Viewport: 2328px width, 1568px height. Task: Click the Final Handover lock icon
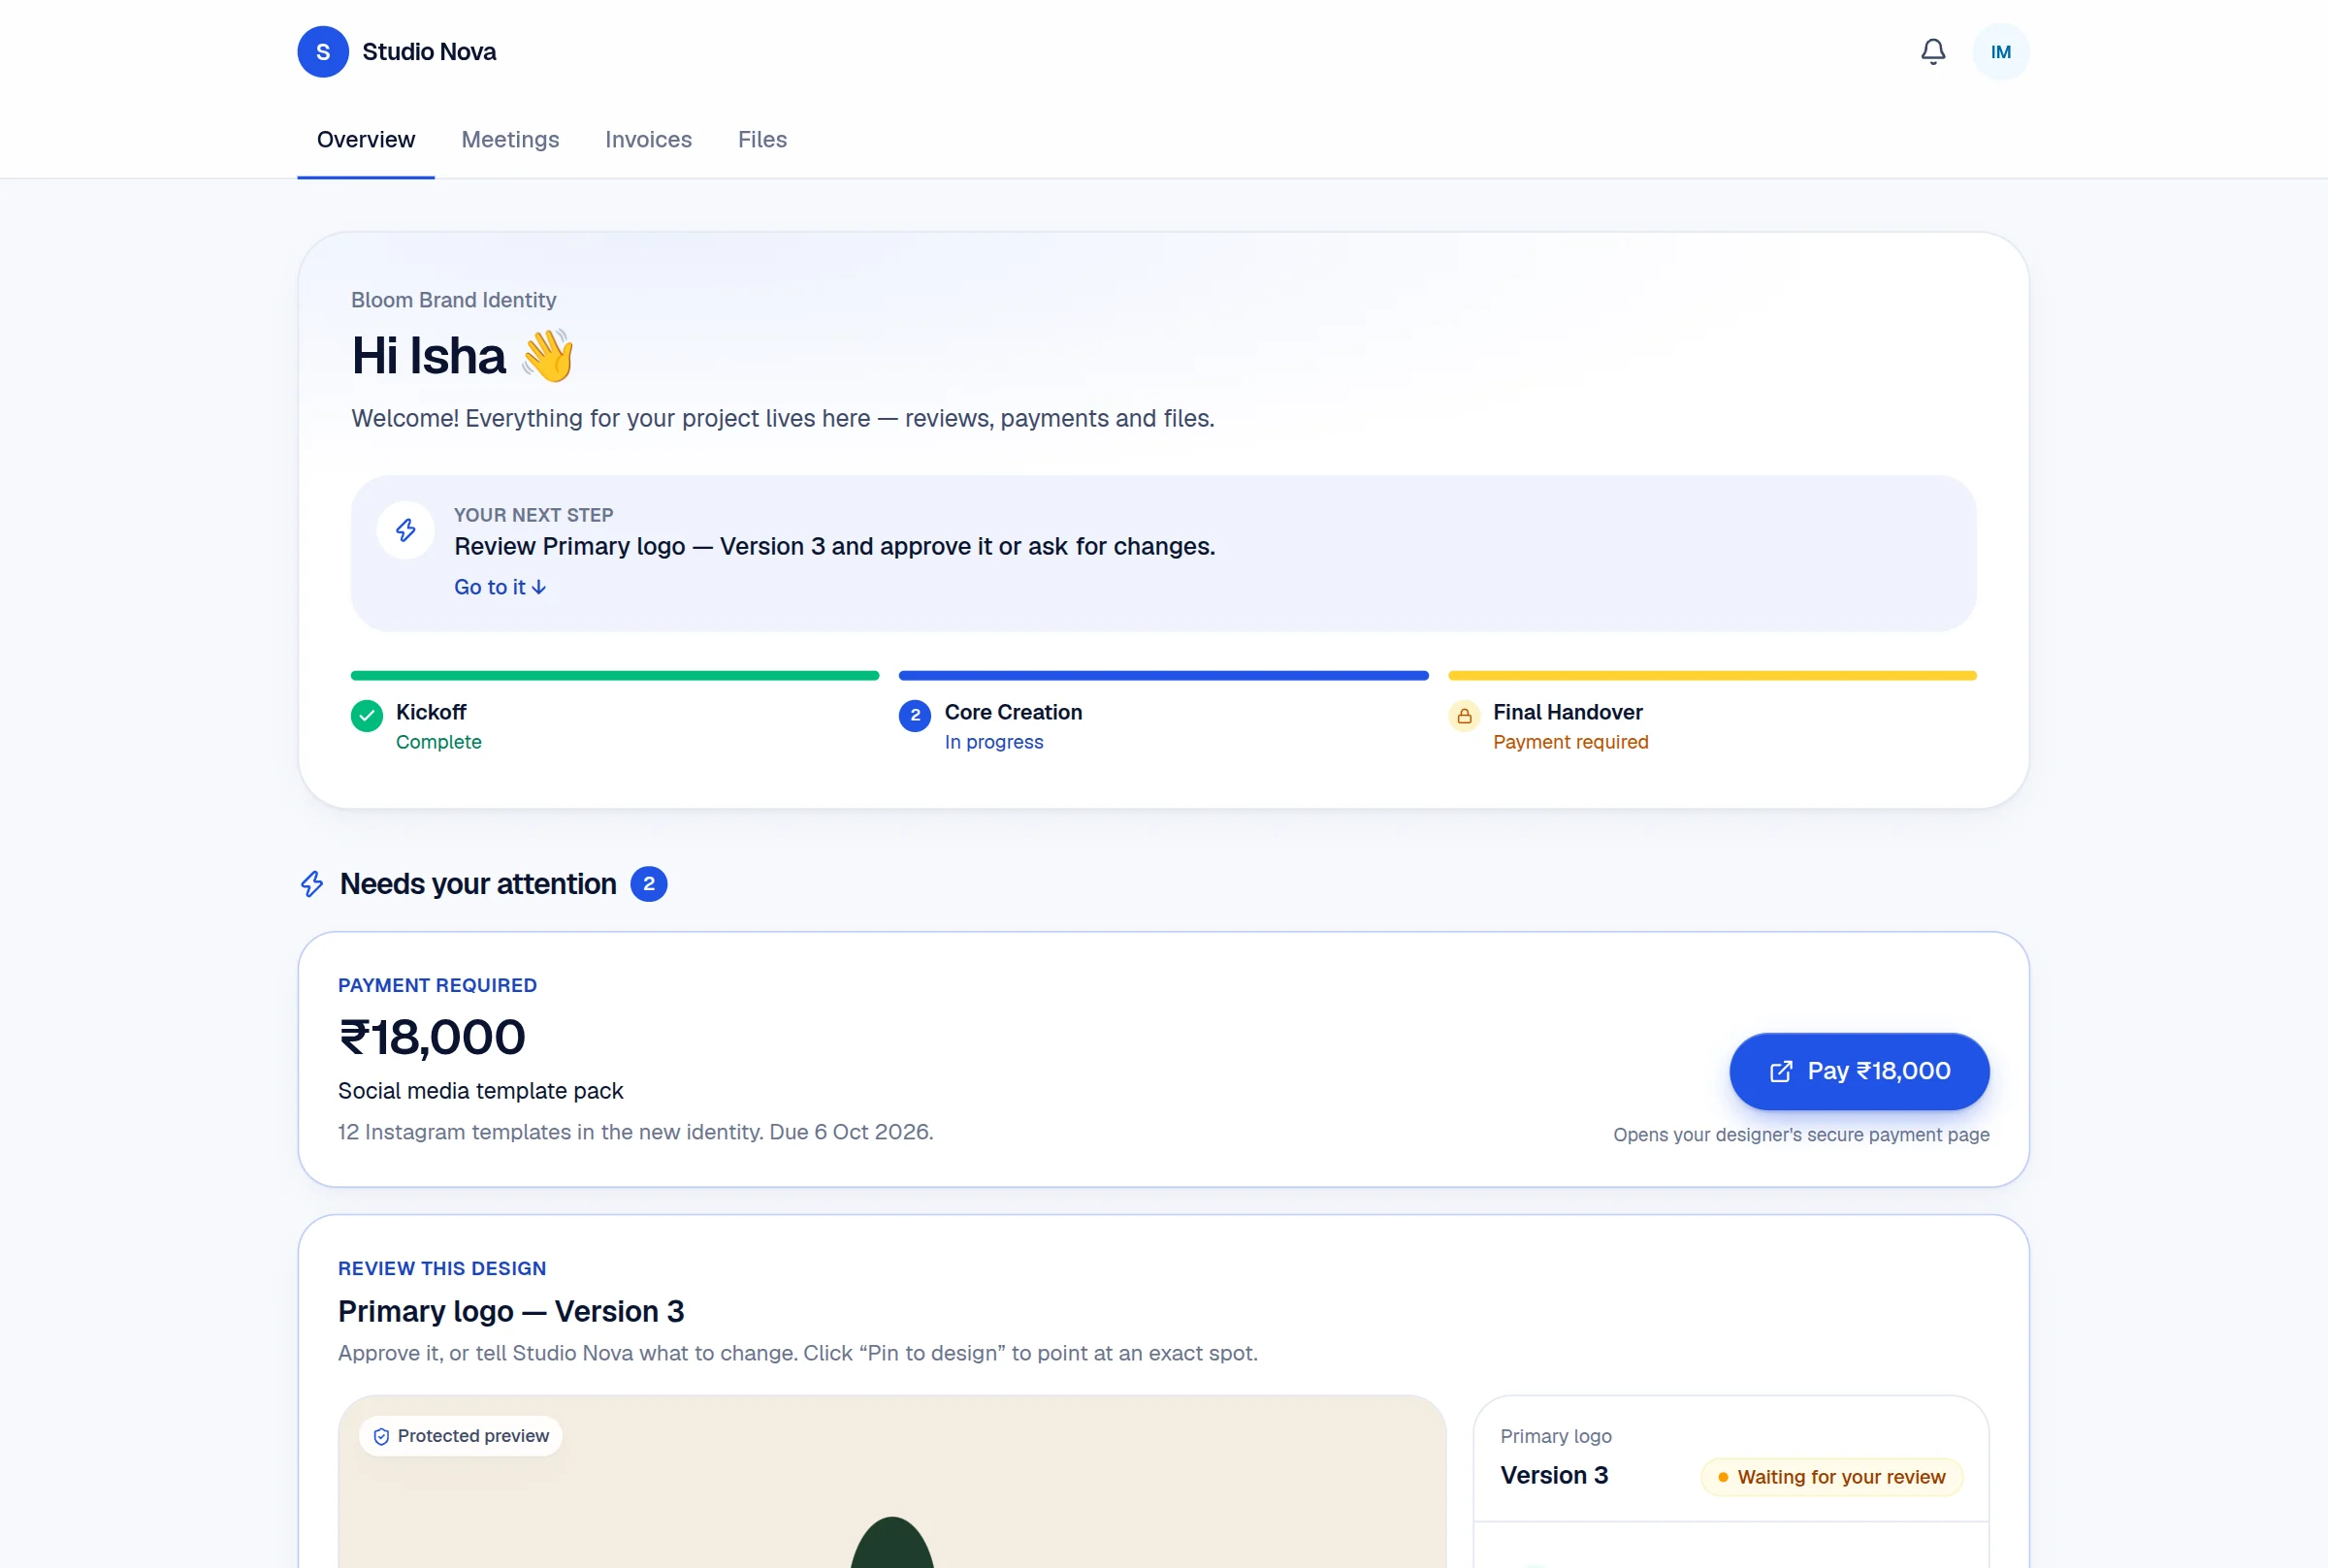coord(1464,716)
